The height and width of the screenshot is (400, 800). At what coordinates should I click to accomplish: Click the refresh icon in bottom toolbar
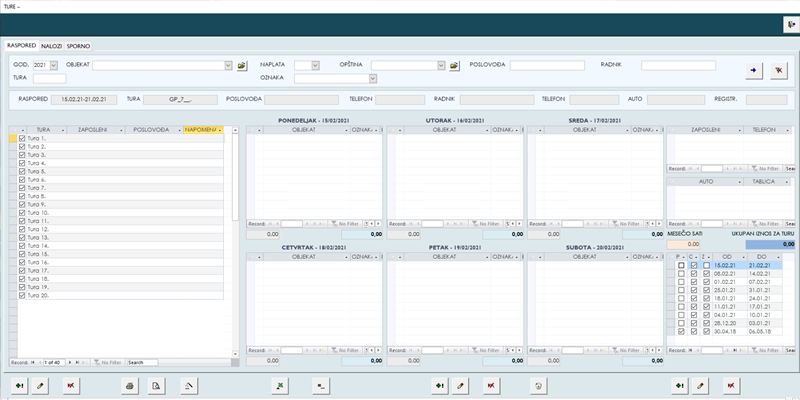click(539, 385)
